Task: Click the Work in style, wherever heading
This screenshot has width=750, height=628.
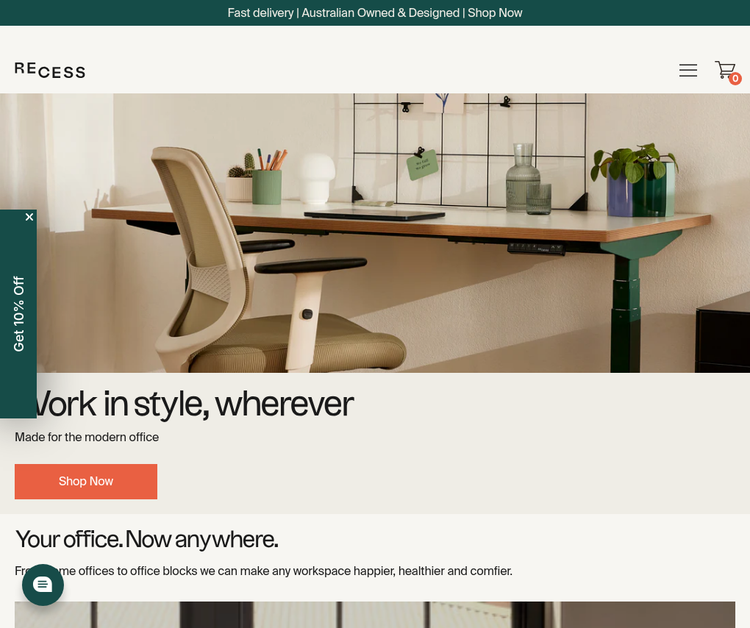Action: [191, 404]
